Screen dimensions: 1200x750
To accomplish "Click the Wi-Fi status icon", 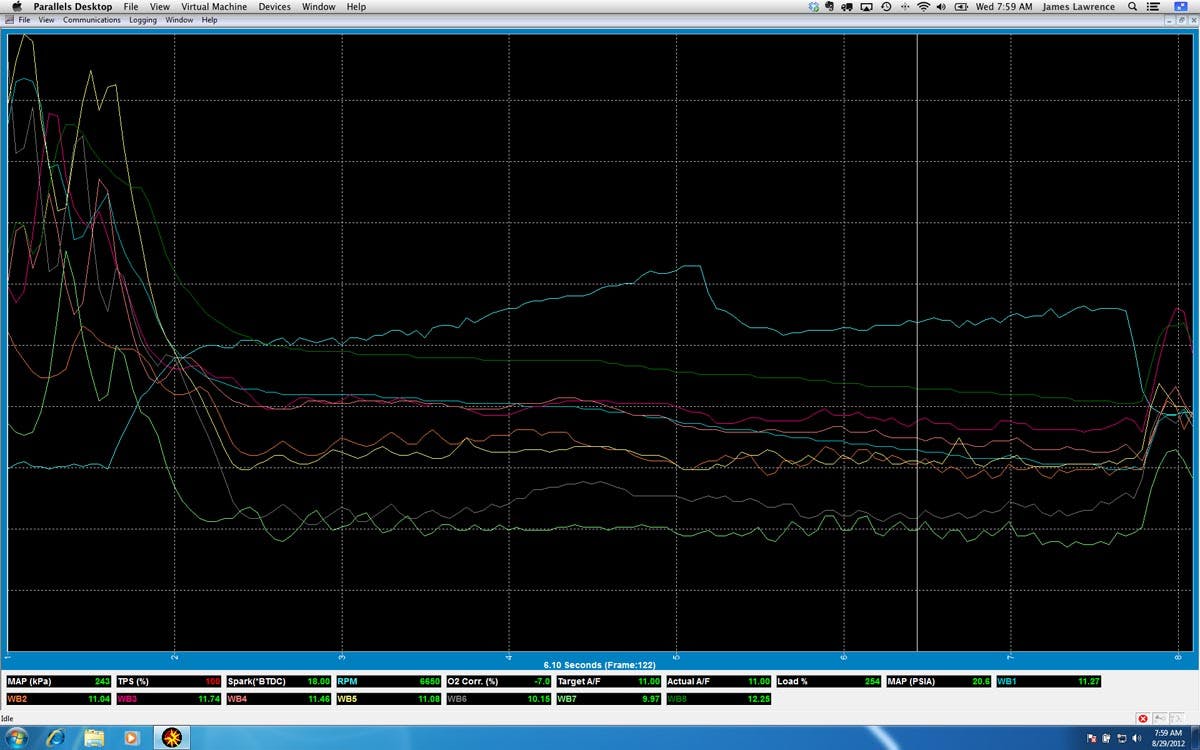I will 923,7.
